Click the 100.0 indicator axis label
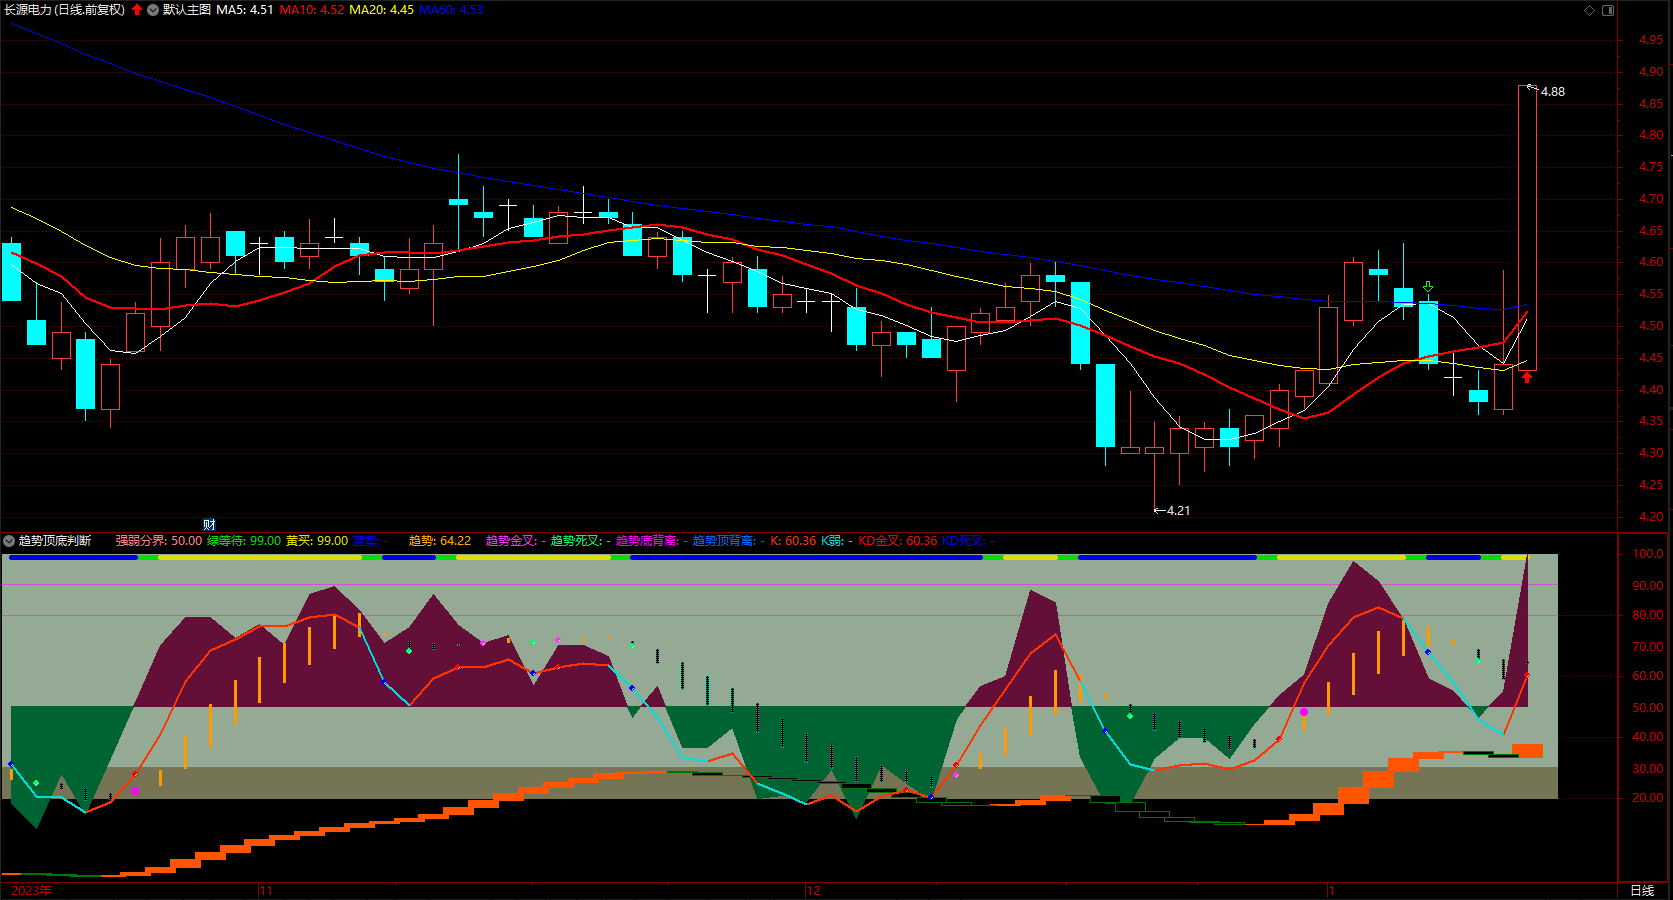The image size is (1673, 900). coord(1648,554)
